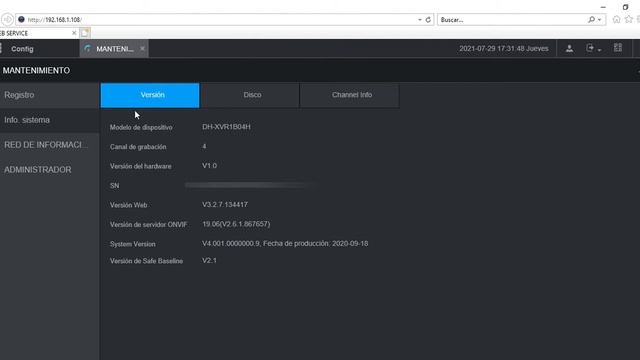
Task: Minimize the browser window
Action: [x=603, y=7]
